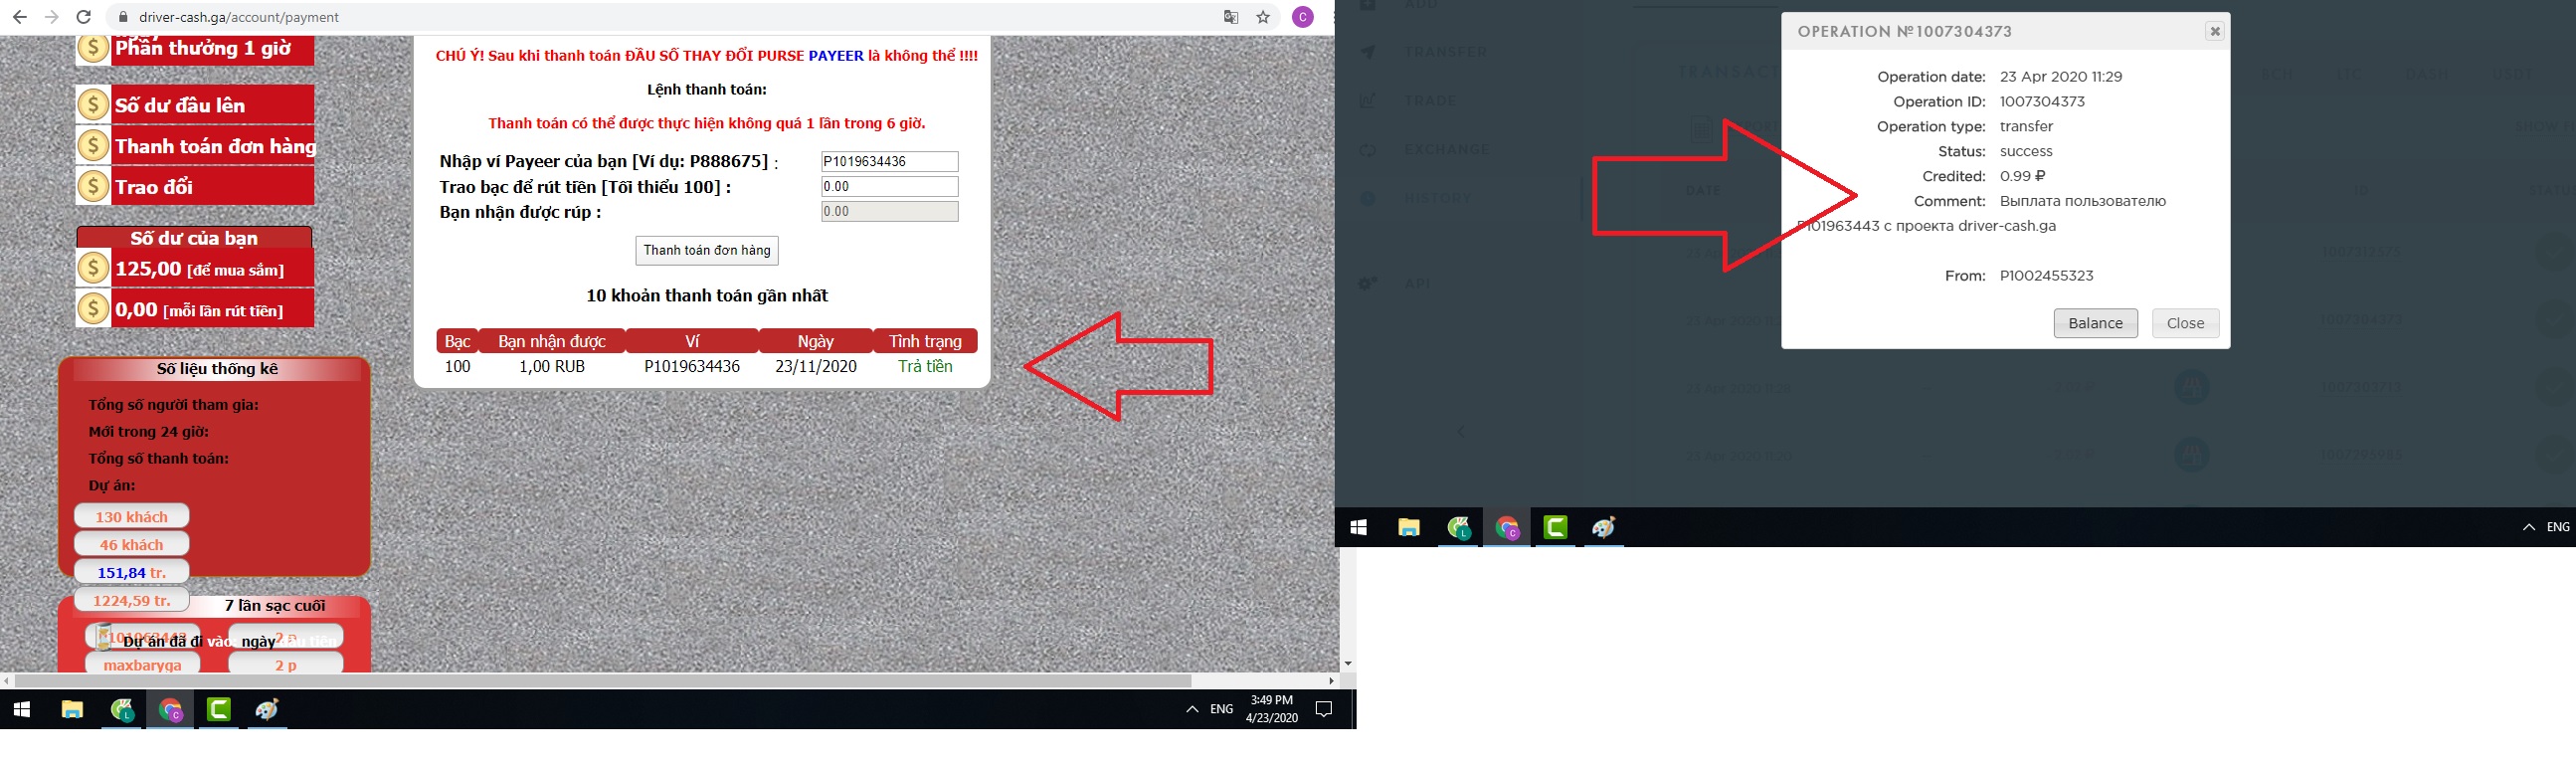Click wallet "P1019634436" in the payments table
2576x764 pixels.
692,367
